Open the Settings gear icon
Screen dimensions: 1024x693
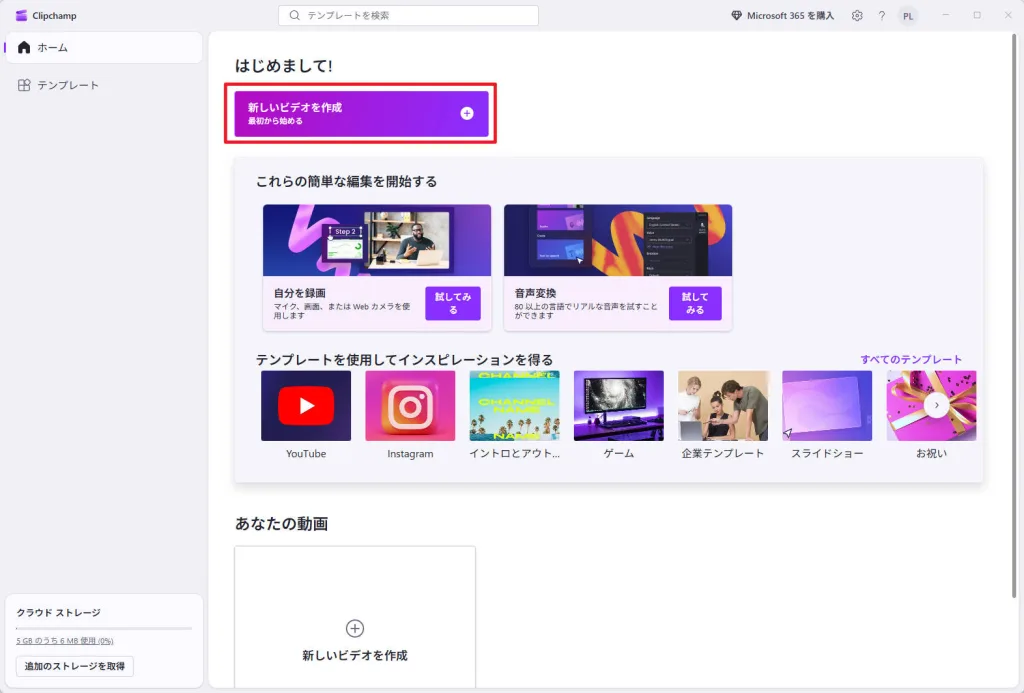[857, 15]
